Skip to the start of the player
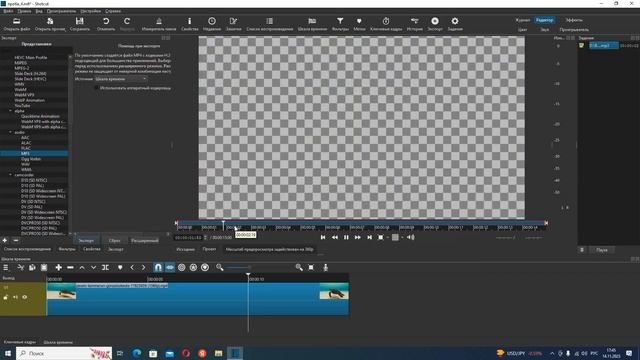Screen dimensions: 640x360 pyautogui.click(x=323, y=237)
